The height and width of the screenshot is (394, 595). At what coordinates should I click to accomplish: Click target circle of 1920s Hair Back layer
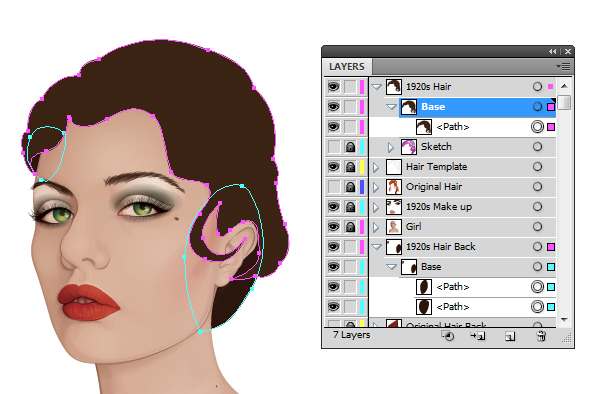(537, 247)
